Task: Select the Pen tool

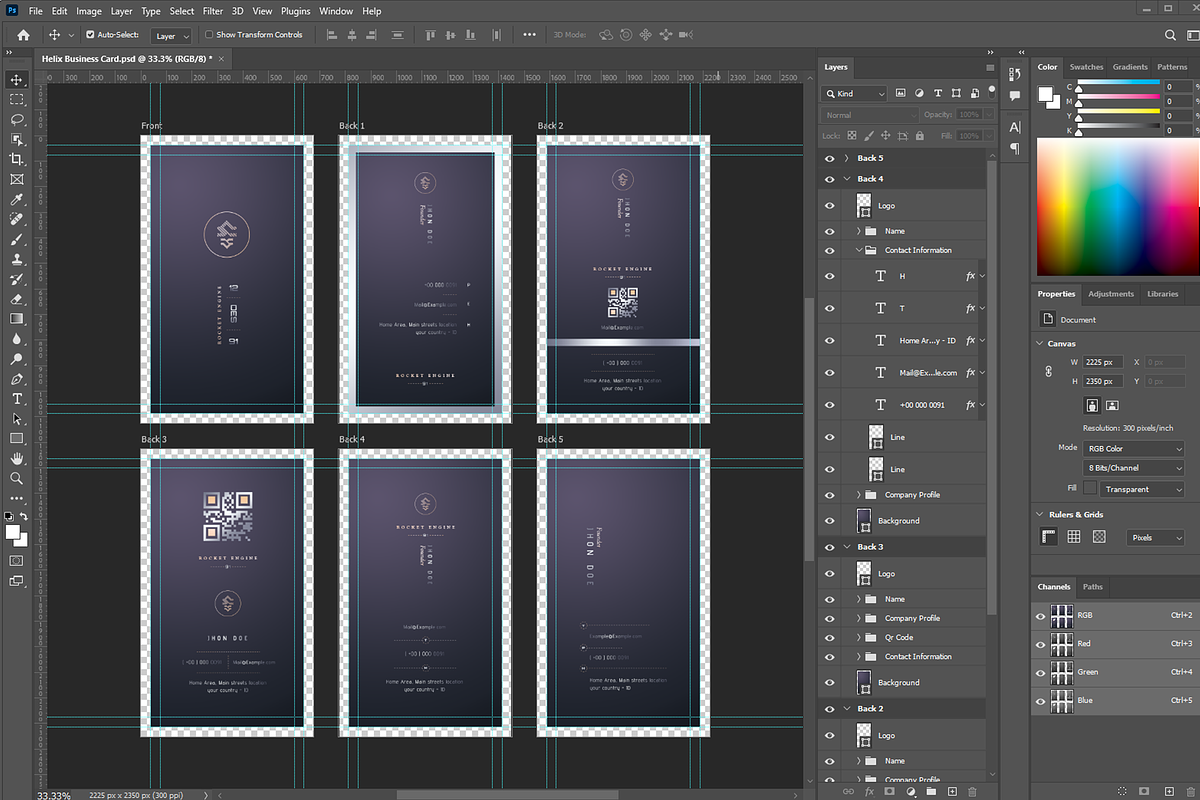Action: point(16,379)
